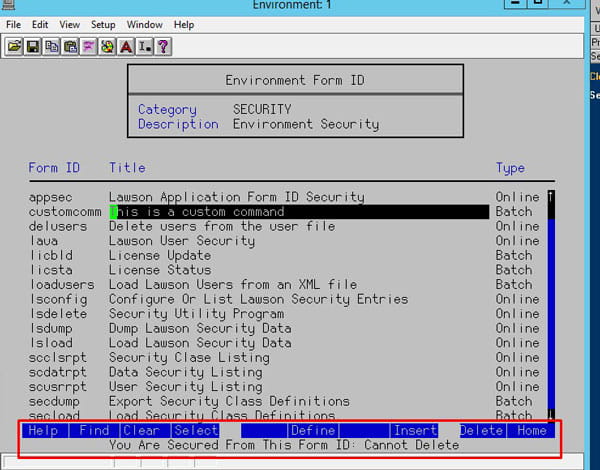This screenshot has width=600, height=470.
Task: Open the Window menu
Action: 144,25
